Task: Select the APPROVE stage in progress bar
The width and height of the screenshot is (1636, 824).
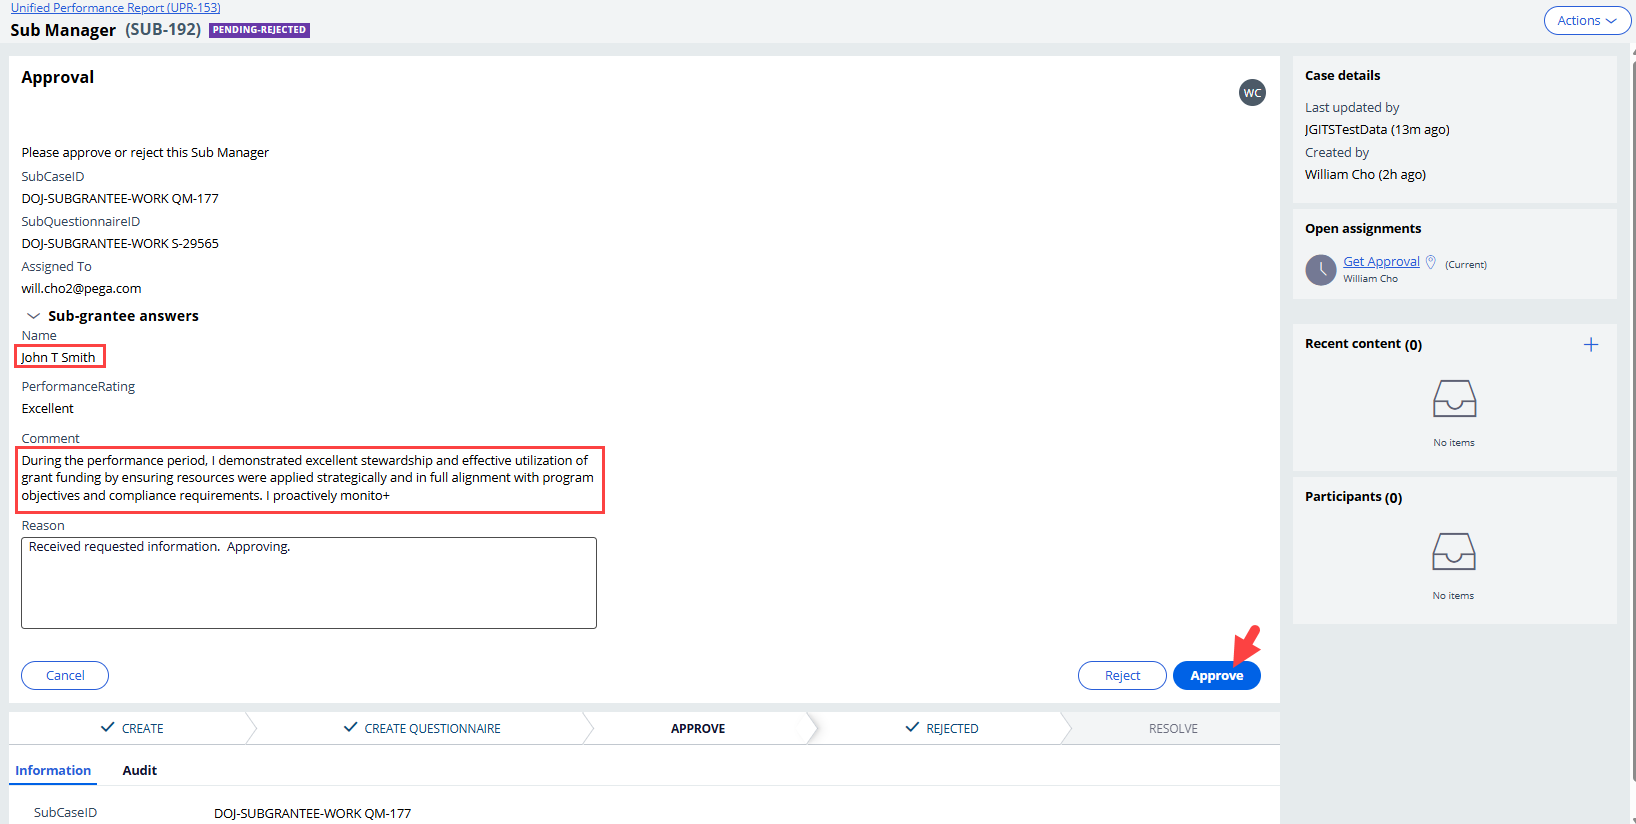Action: (x=697, y=729)
